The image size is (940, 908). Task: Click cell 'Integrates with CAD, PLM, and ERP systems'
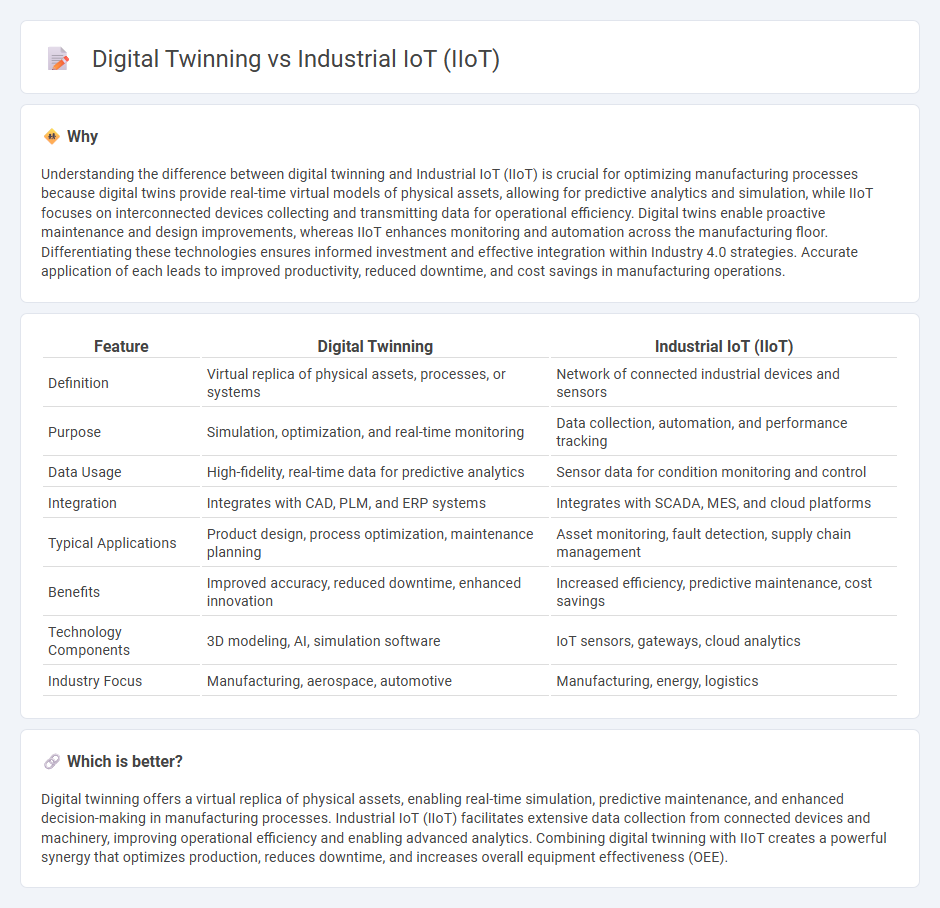[x=375, y=503]
